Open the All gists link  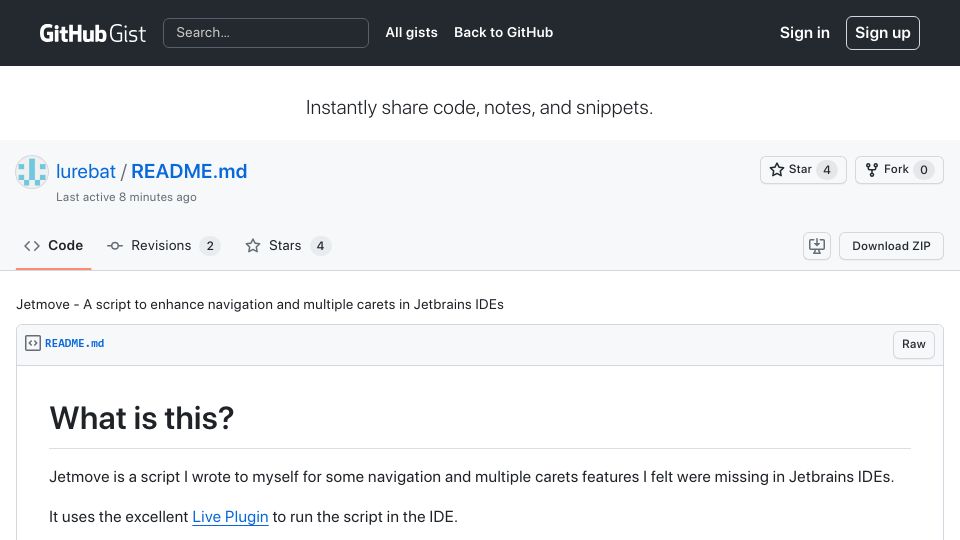411,32
